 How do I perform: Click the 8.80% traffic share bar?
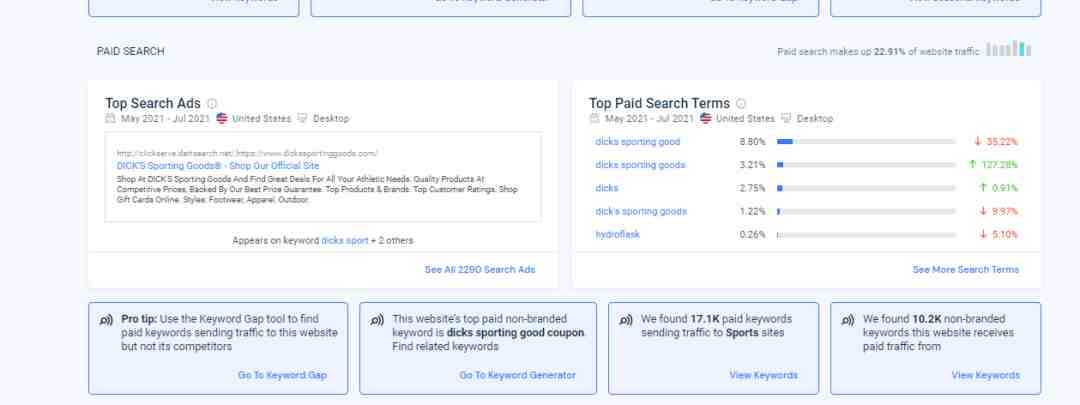click(x=866, y=142)
